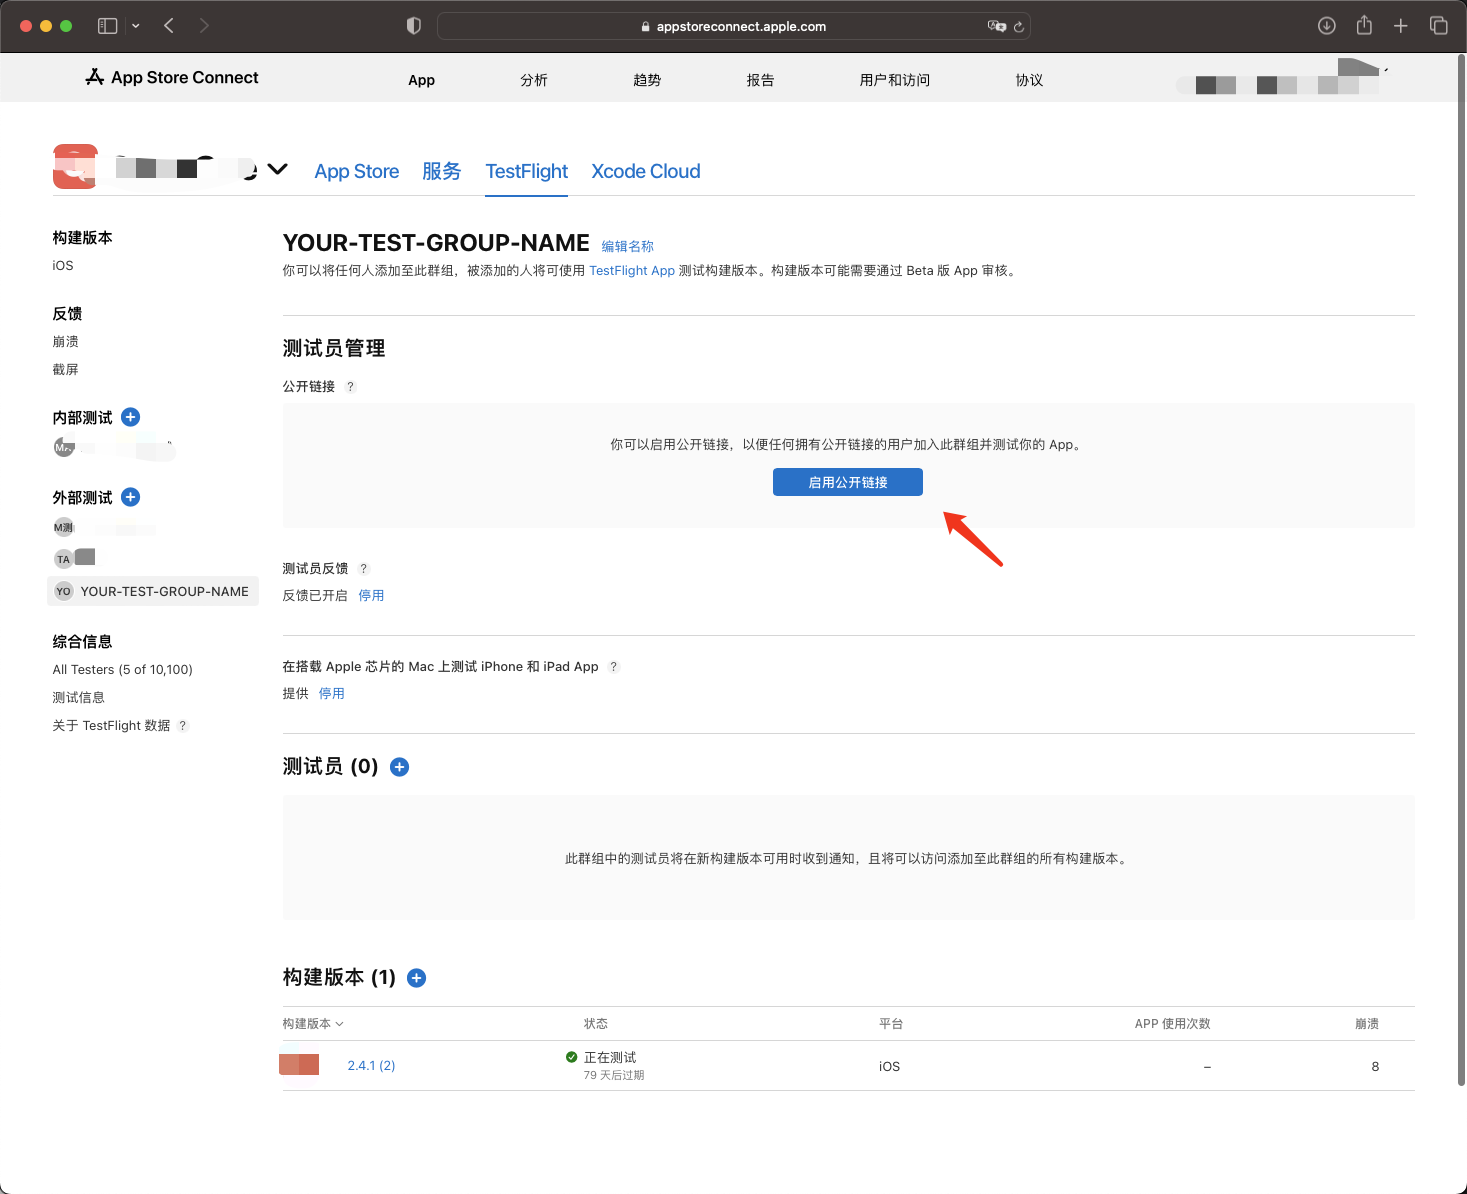
Task: Click 编辑名称 link
Action: coord(627,247)
